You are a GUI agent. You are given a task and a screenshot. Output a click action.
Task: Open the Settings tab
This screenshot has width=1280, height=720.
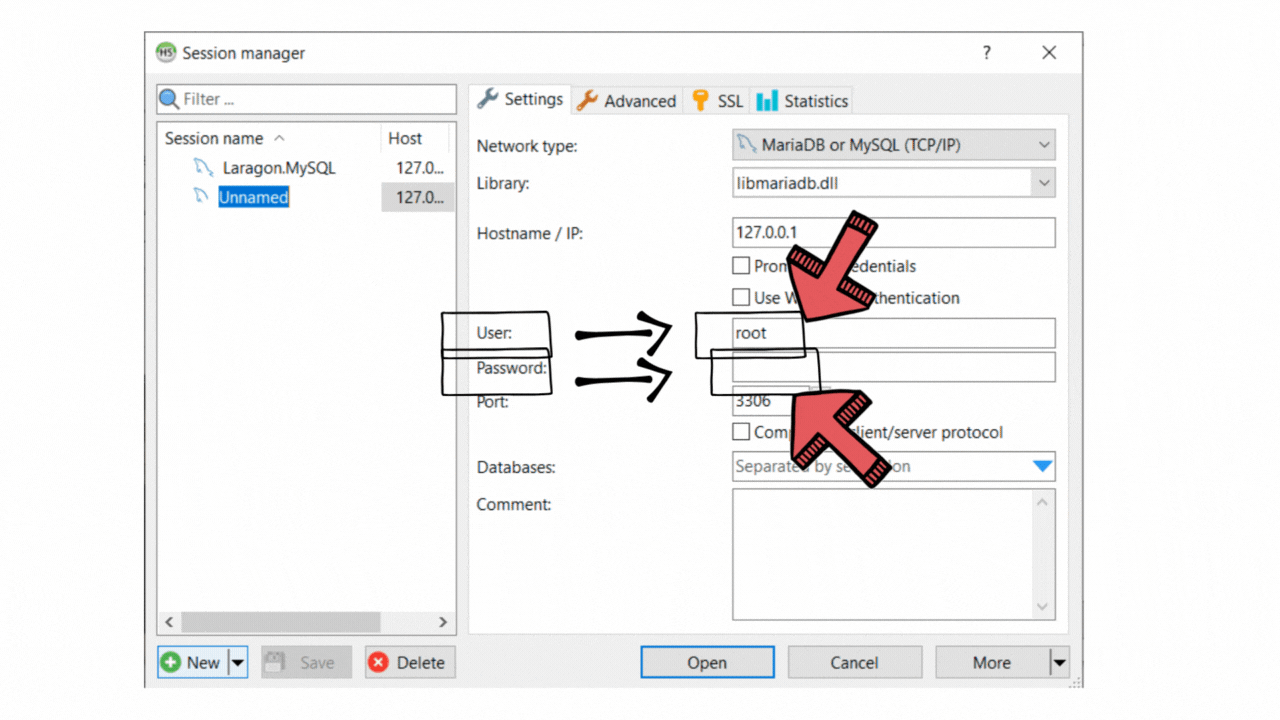(x=520, y=99)
